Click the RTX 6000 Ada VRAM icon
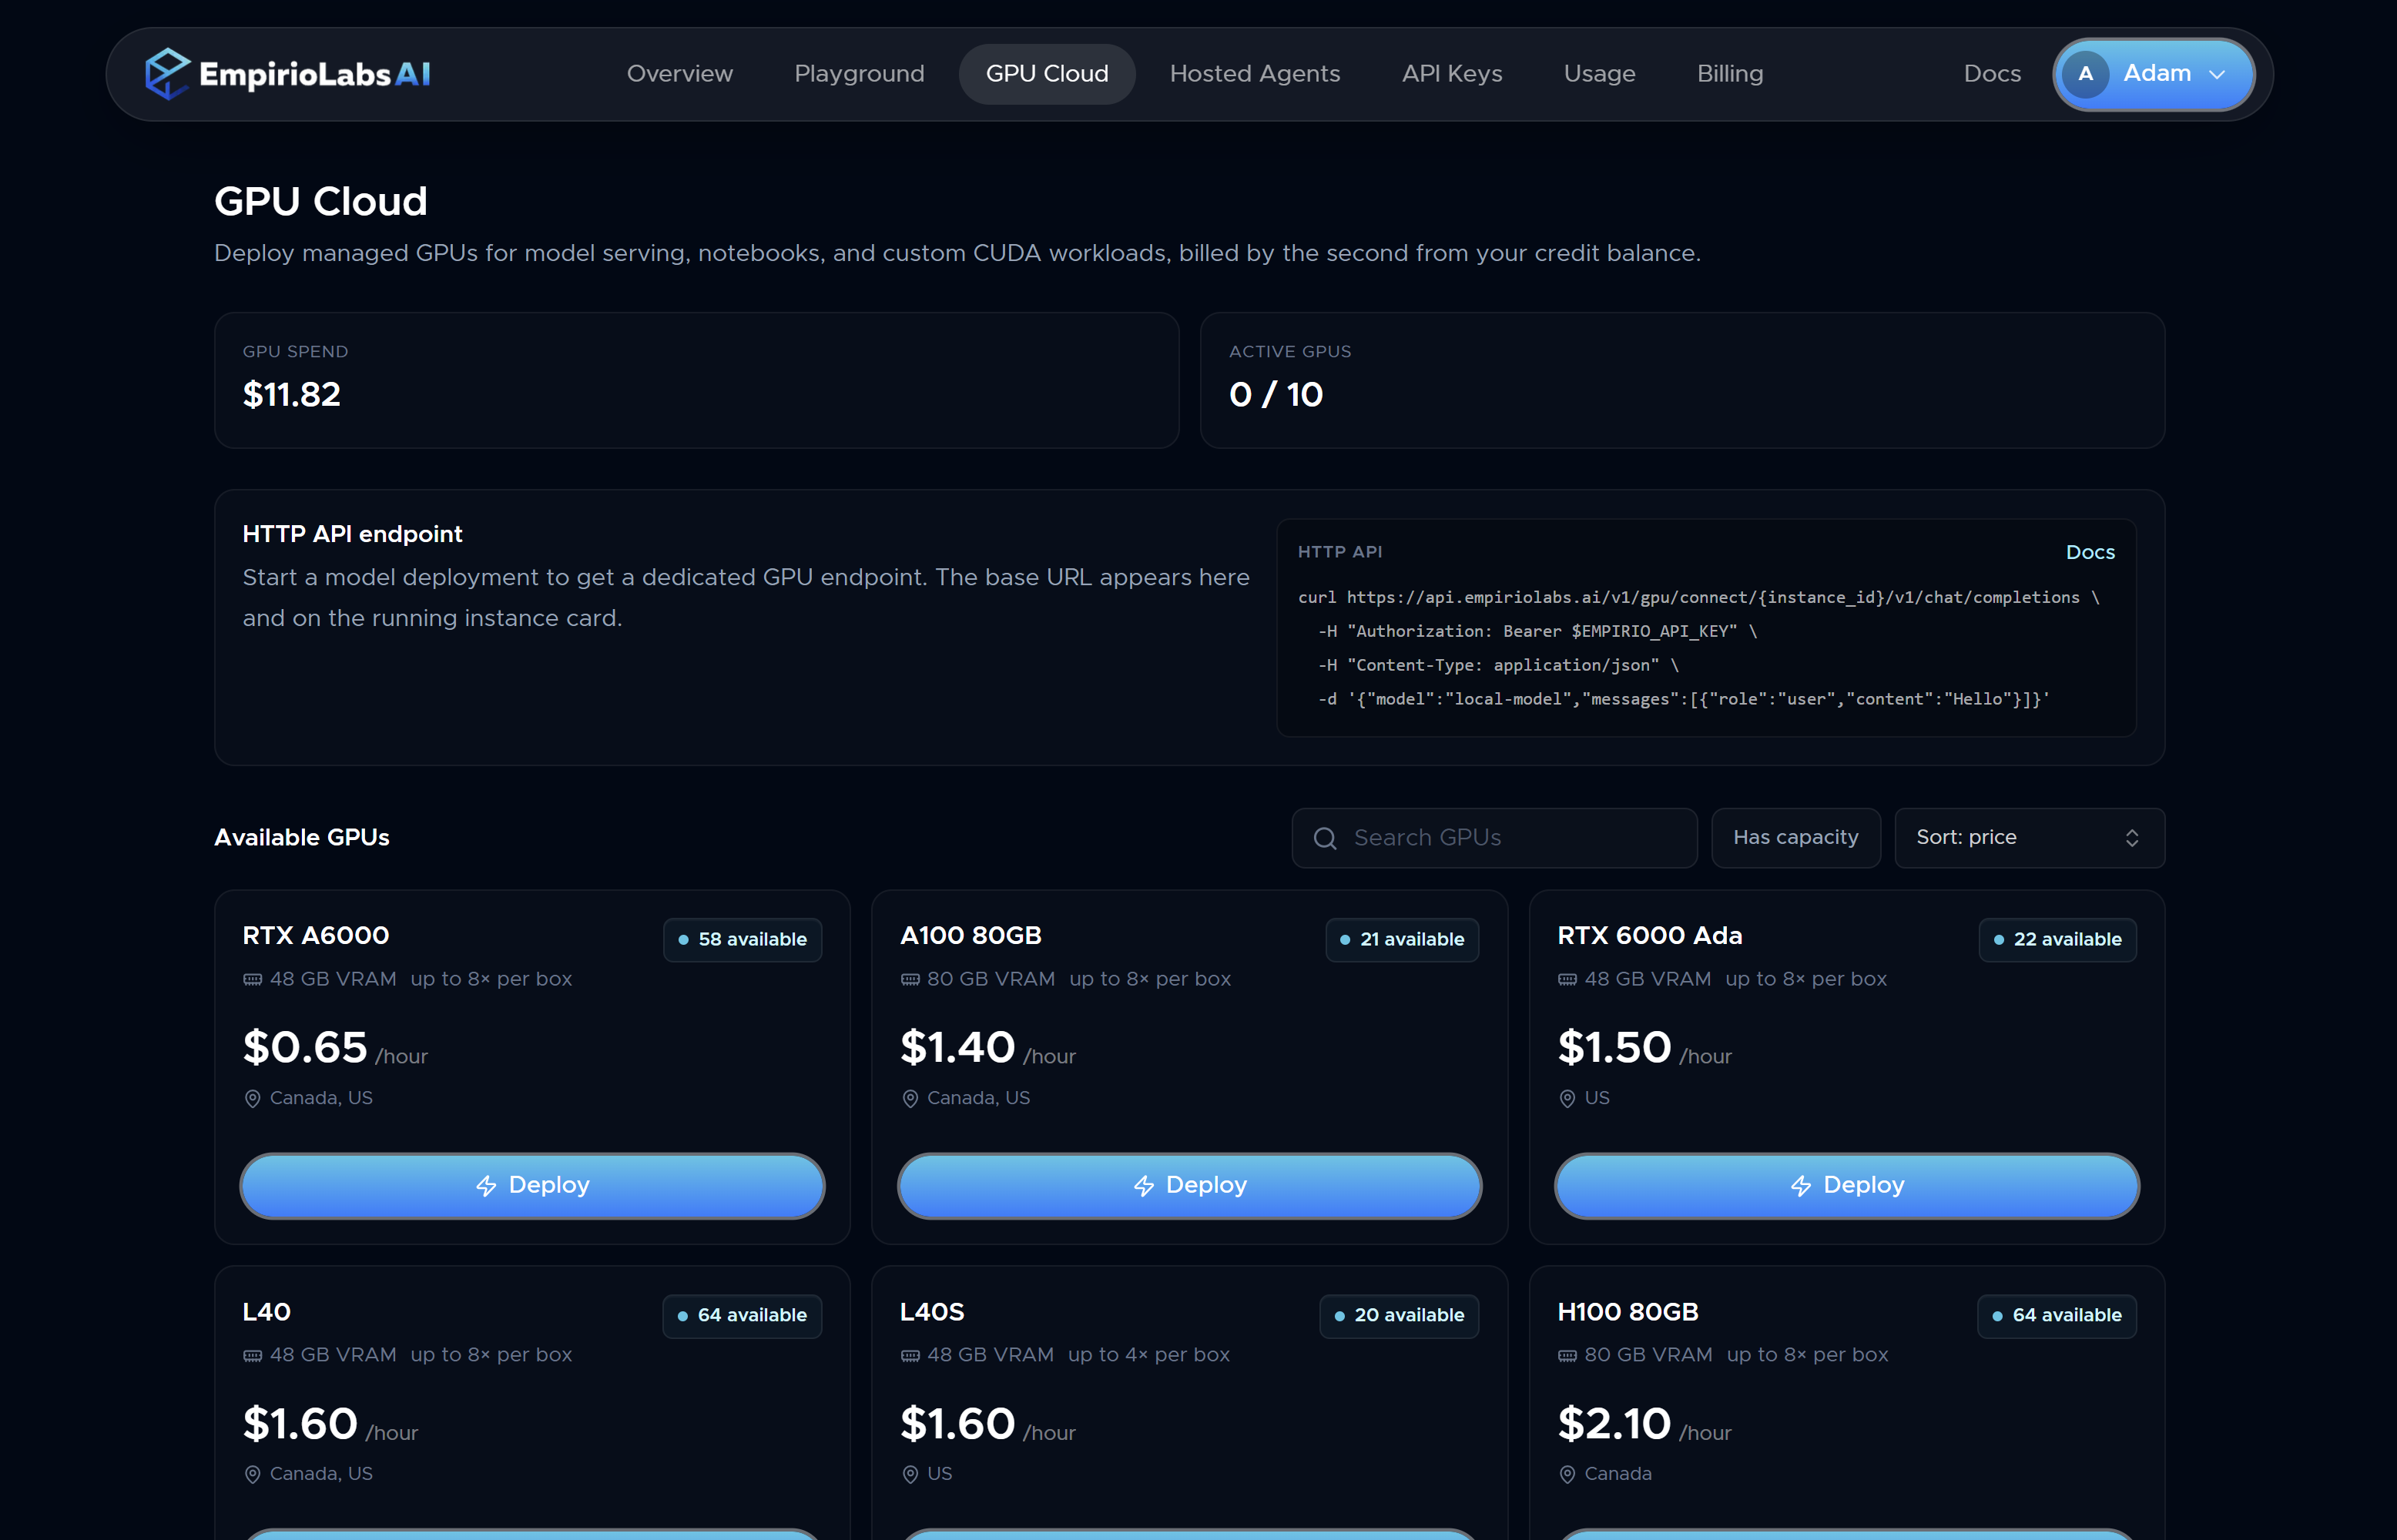 1567,980
